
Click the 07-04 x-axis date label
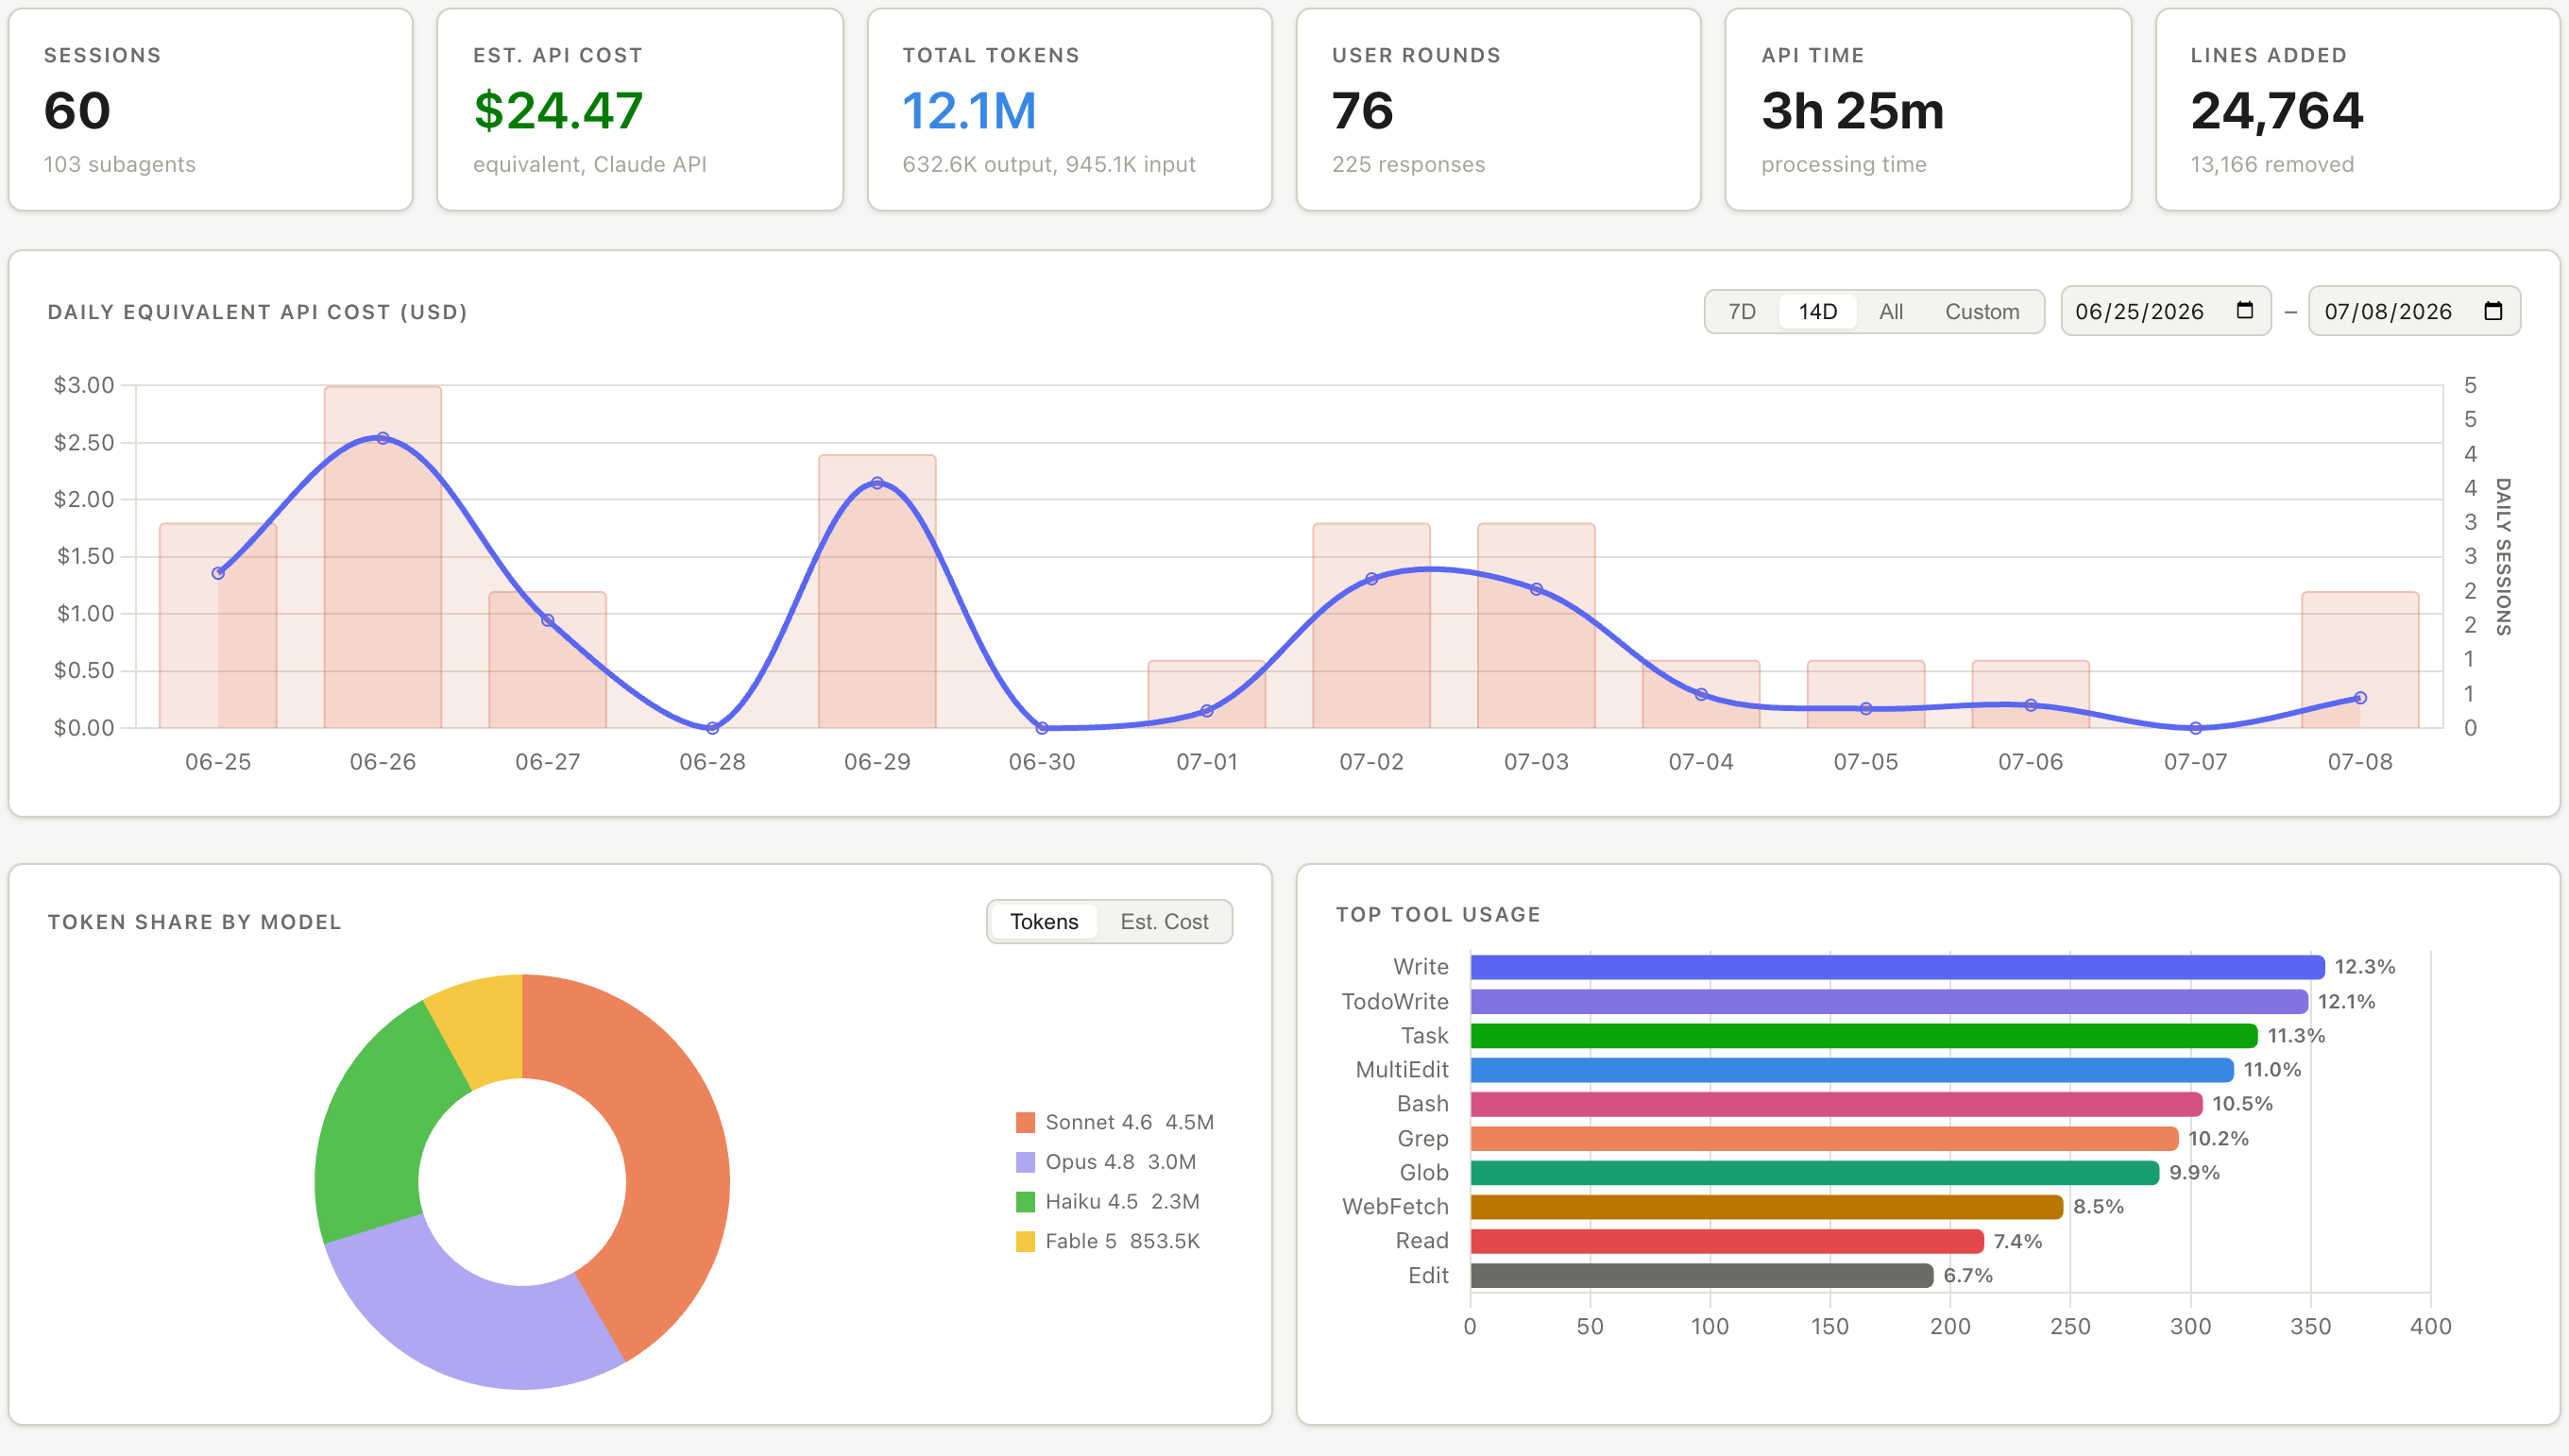pos(1700,762)
